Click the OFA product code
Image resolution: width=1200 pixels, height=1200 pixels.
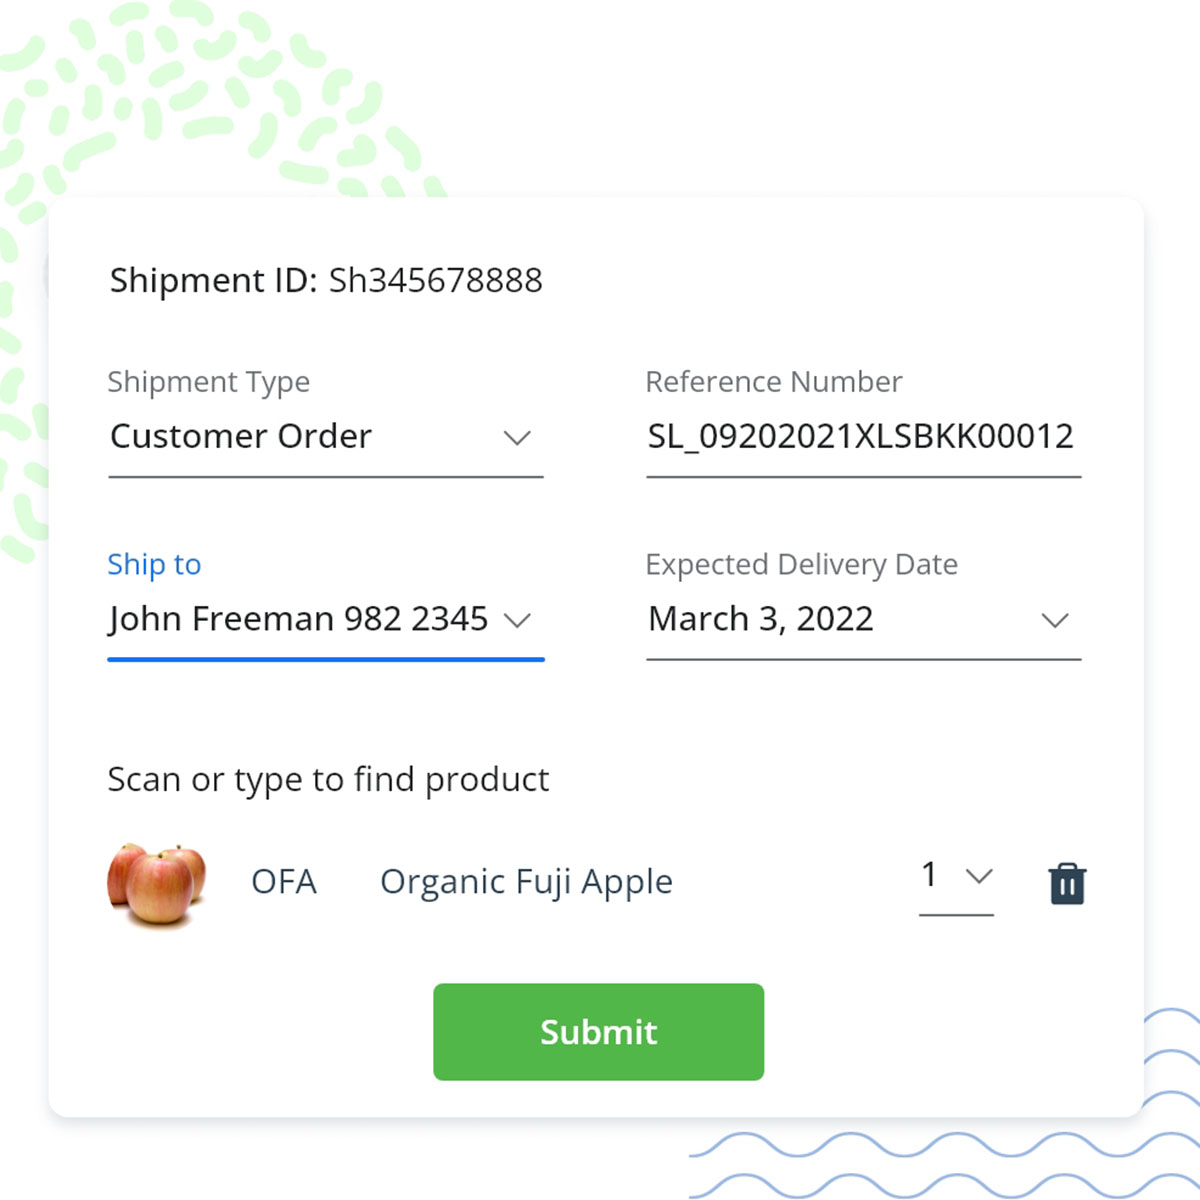tap(284, 882)
